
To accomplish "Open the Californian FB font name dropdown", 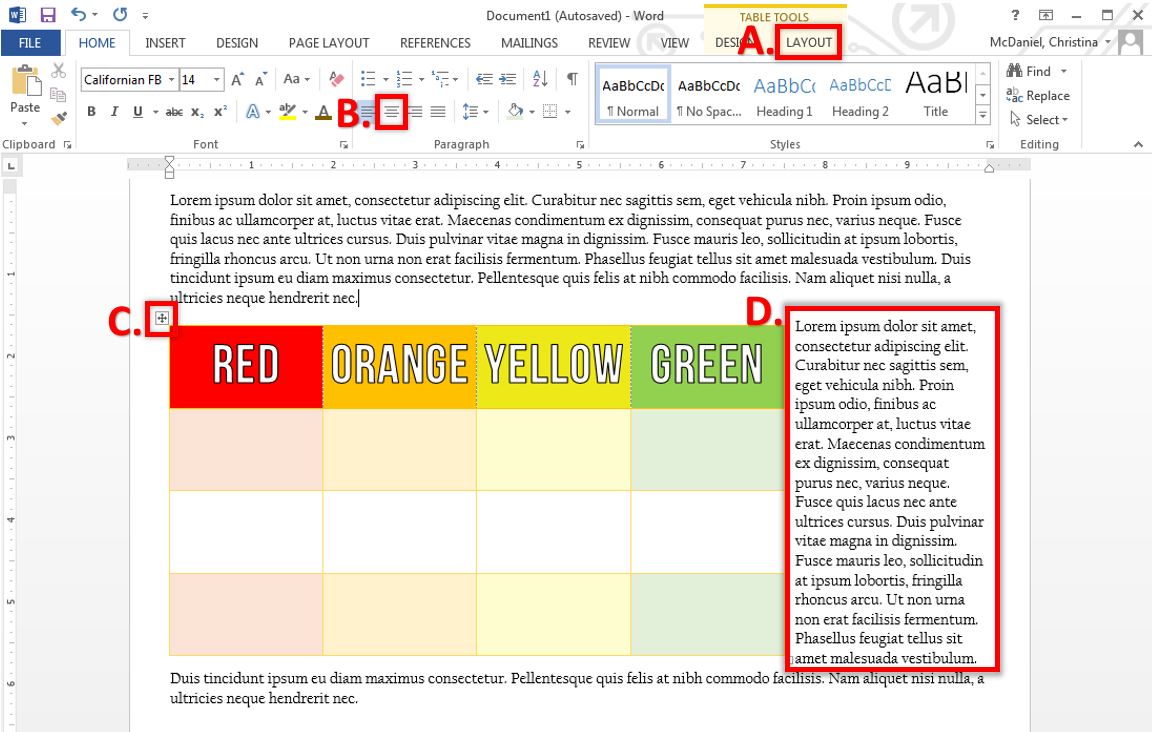I will pos(172,80).
